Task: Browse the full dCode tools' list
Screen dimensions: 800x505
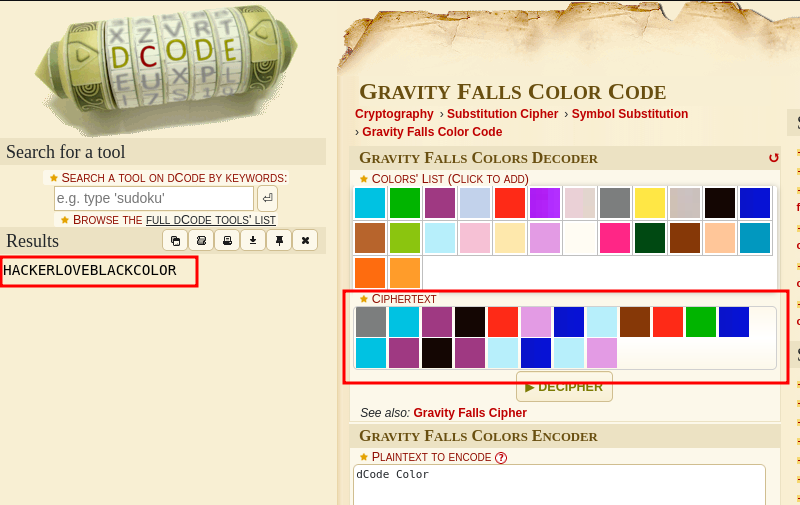Action: (x=211, y=220)
